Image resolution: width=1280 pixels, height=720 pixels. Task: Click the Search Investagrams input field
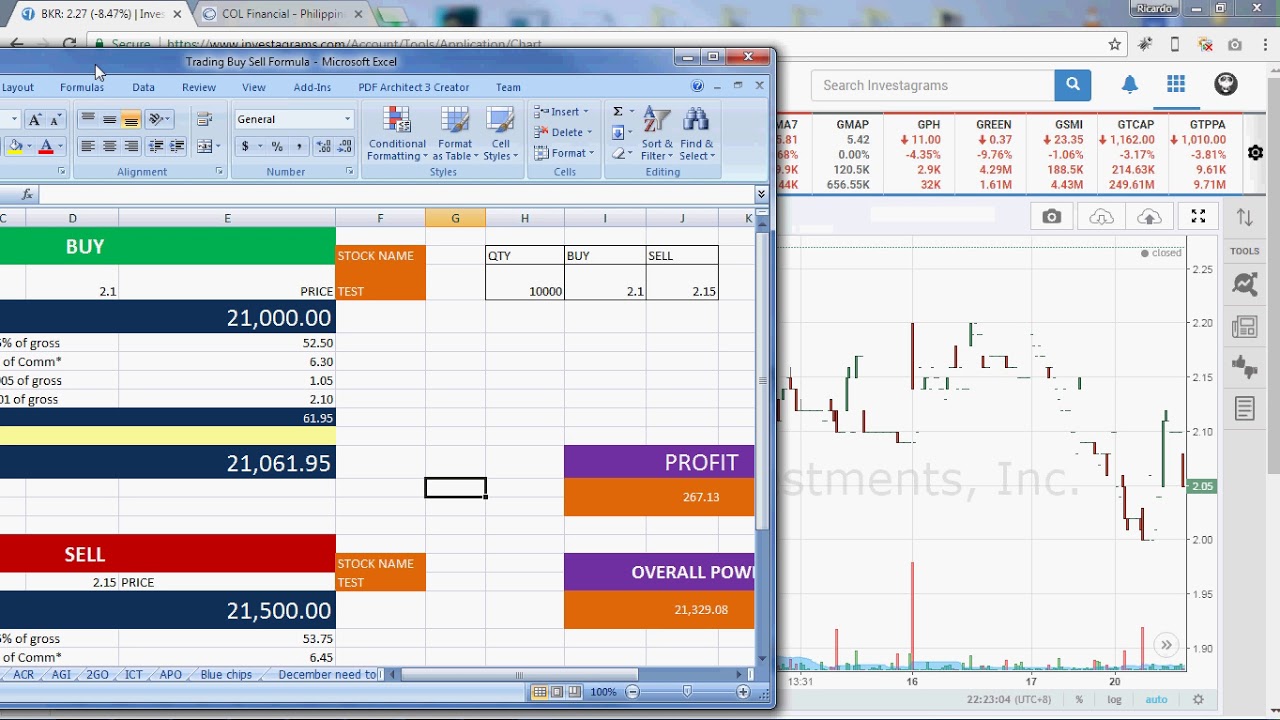click(932, 85)
